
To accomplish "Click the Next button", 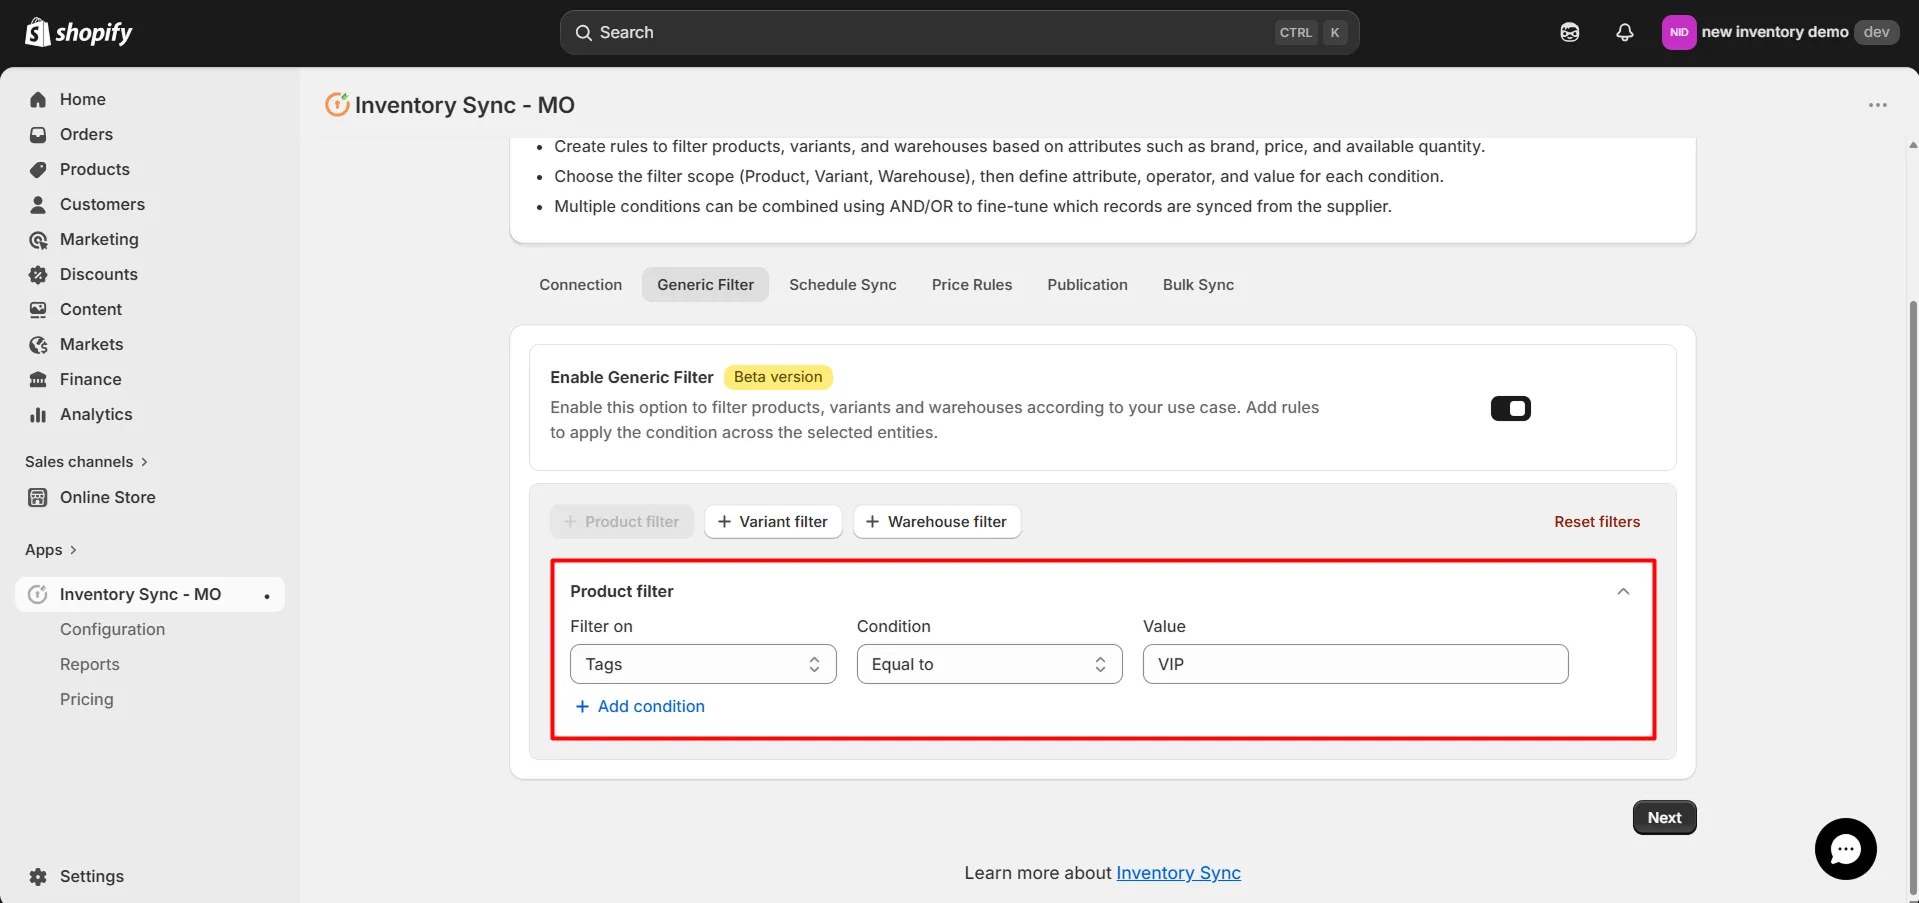I will [1663, 817].
